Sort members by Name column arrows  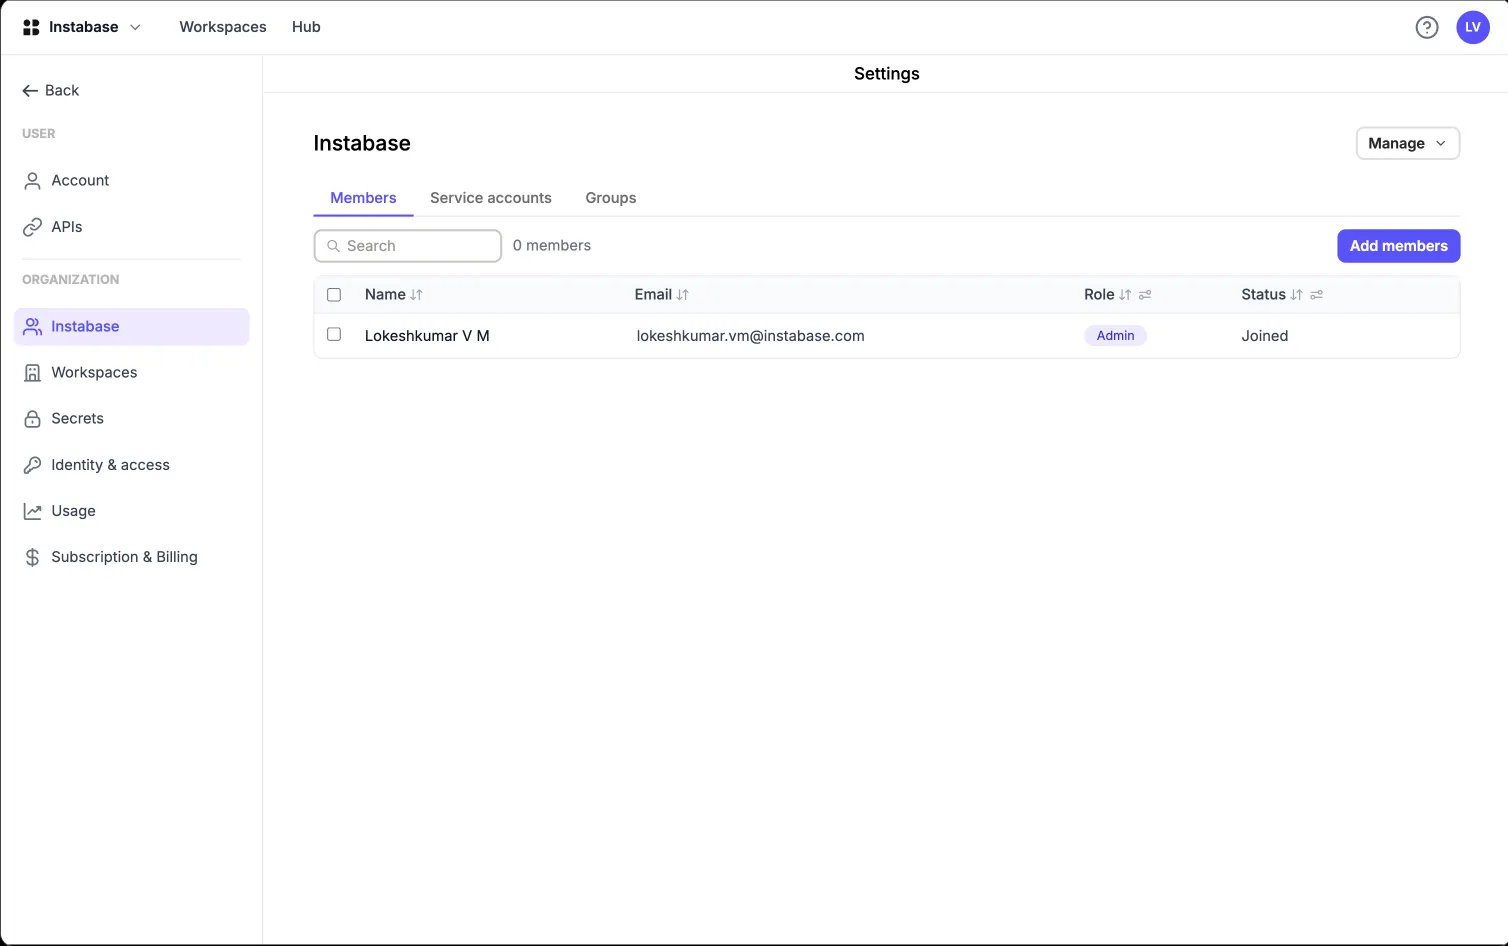click(416, 295)
